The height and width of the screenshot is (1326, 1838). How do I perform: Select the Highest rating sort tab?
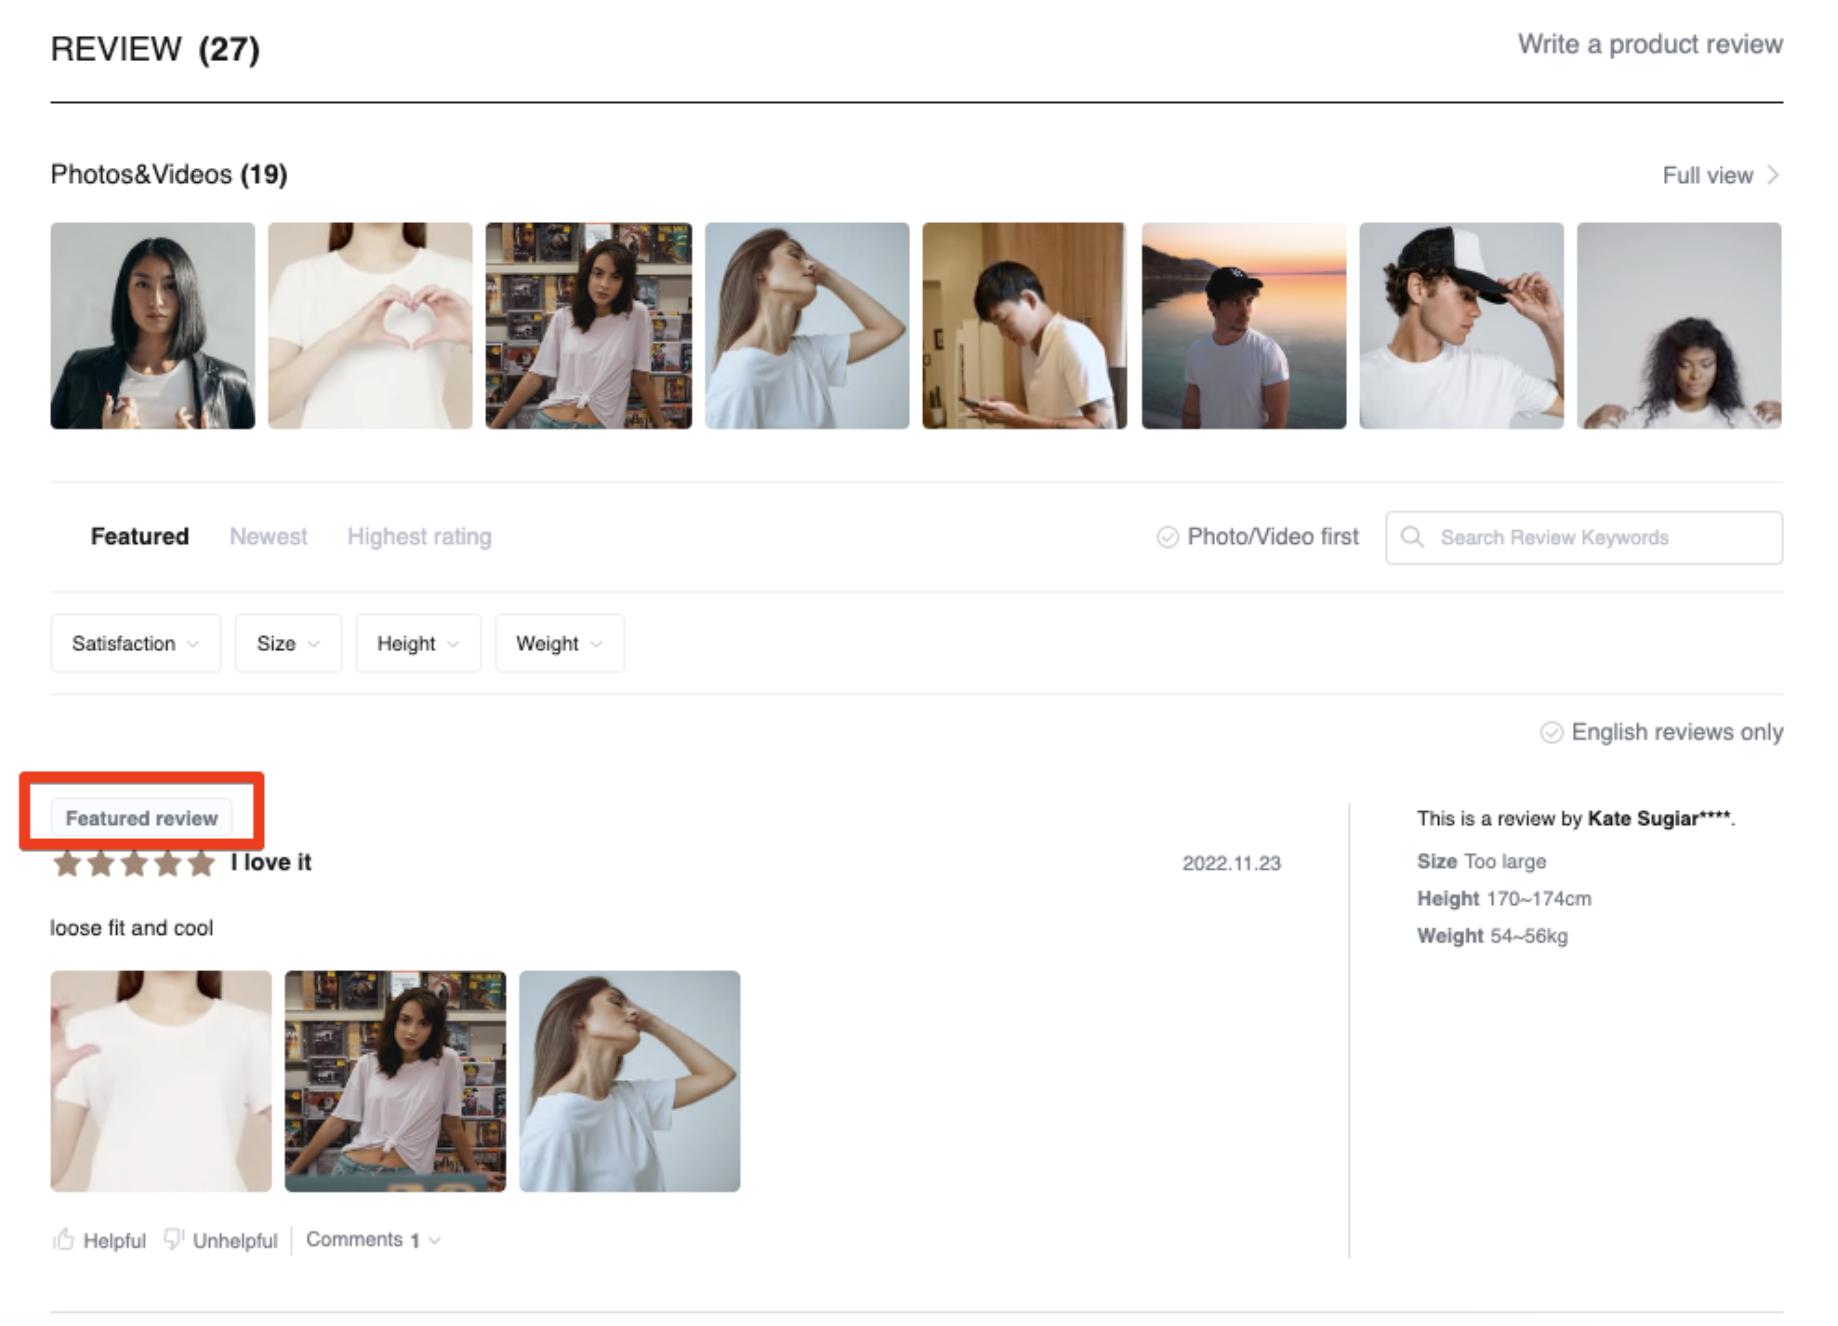[x=419, y=537]
